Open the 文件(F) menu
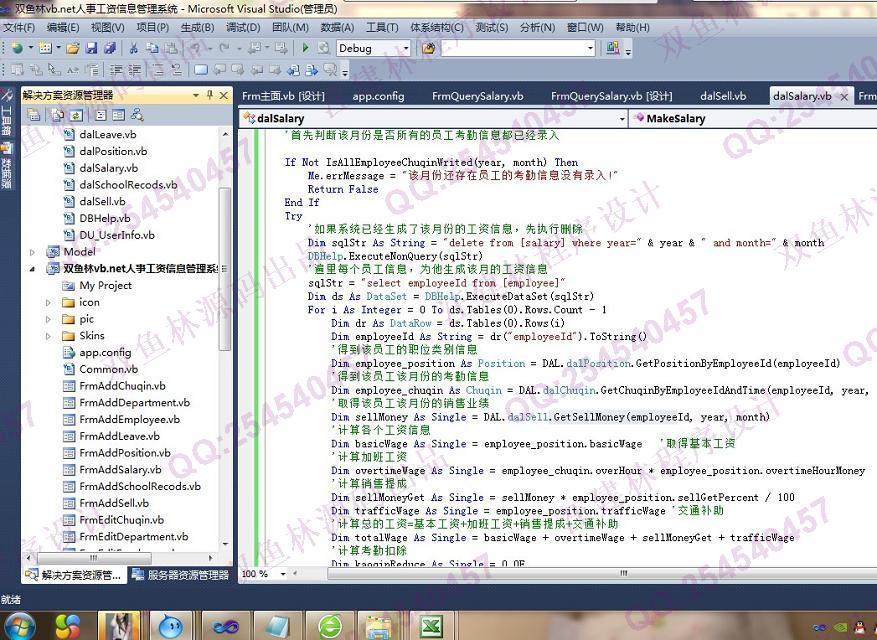This screenshot has width=877, height=640. (x=18, y=27)
